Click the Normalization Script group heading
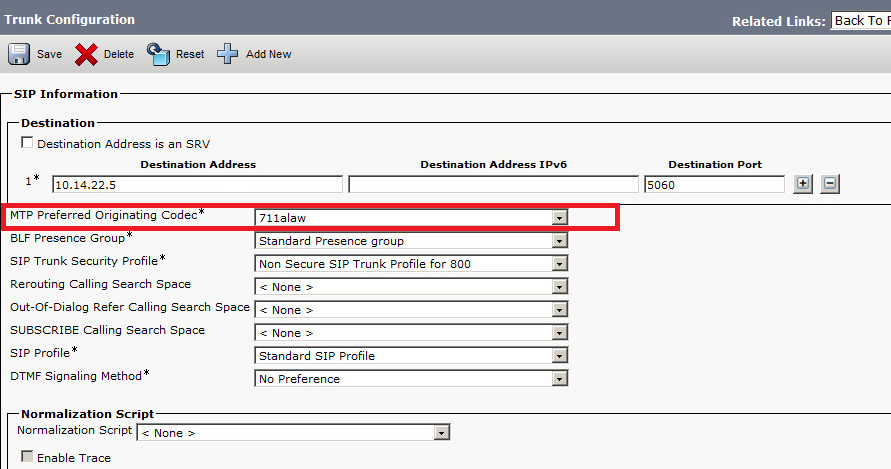891x469 pixels. 88,414
